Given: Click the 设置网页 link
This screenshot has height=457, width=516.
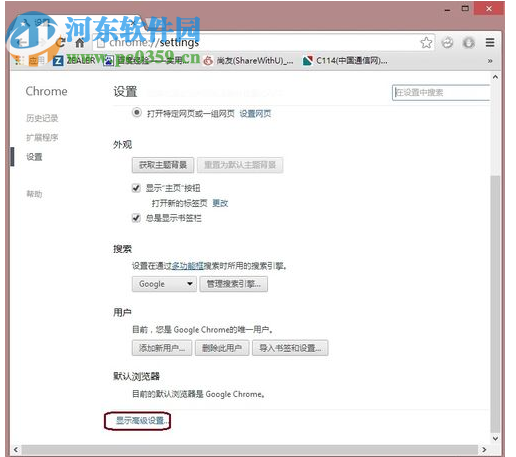Looking at the screenshot, I should [255, 114].
